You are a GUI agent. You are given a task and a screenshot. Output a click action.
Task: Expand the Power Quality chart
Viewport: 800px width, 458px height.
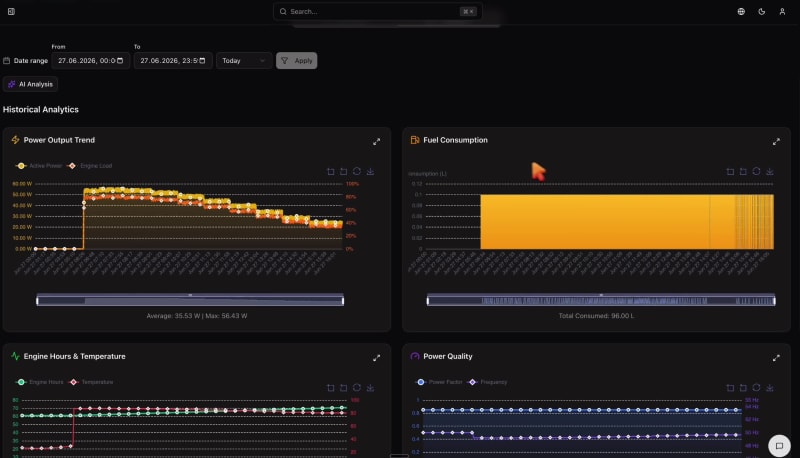click(x=776, y=358)
